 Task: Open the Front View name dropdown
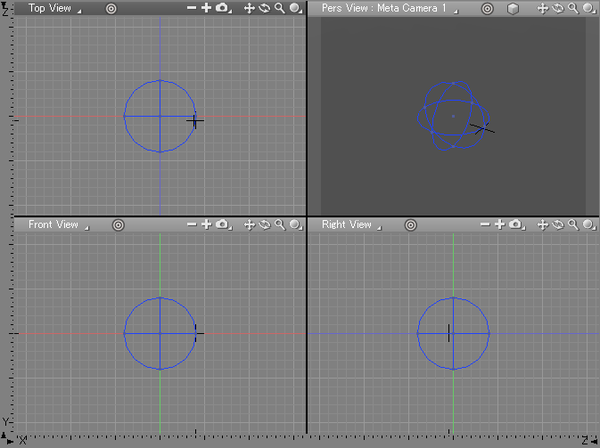[58, 225]
